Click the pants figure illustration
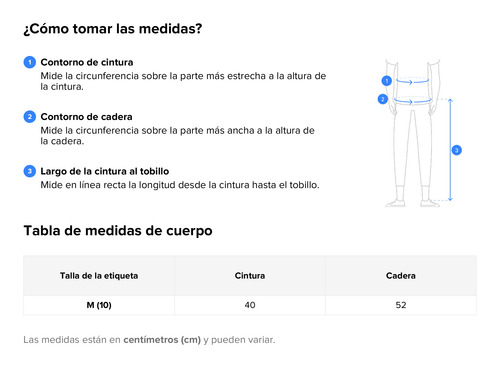The width and height of the screenshot is (500, 368). [413, 133]
